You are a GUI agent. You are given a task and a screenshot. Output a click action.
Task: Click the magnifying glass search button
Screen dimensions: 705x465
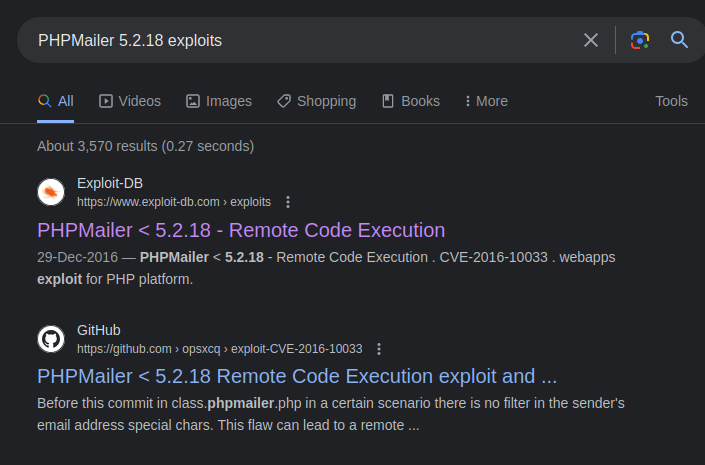click(680, 40)
